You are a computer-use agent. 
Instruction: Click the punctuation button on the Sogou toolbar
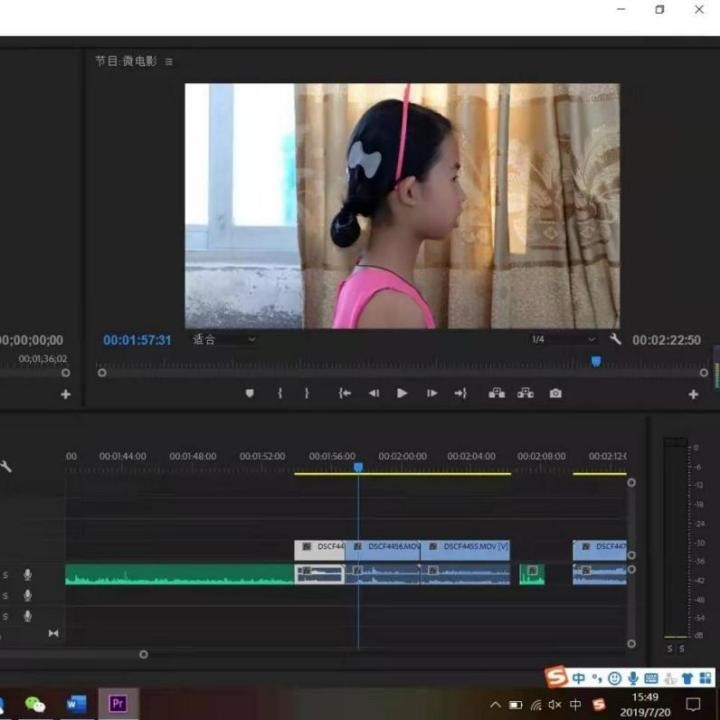tap(597, 678)
